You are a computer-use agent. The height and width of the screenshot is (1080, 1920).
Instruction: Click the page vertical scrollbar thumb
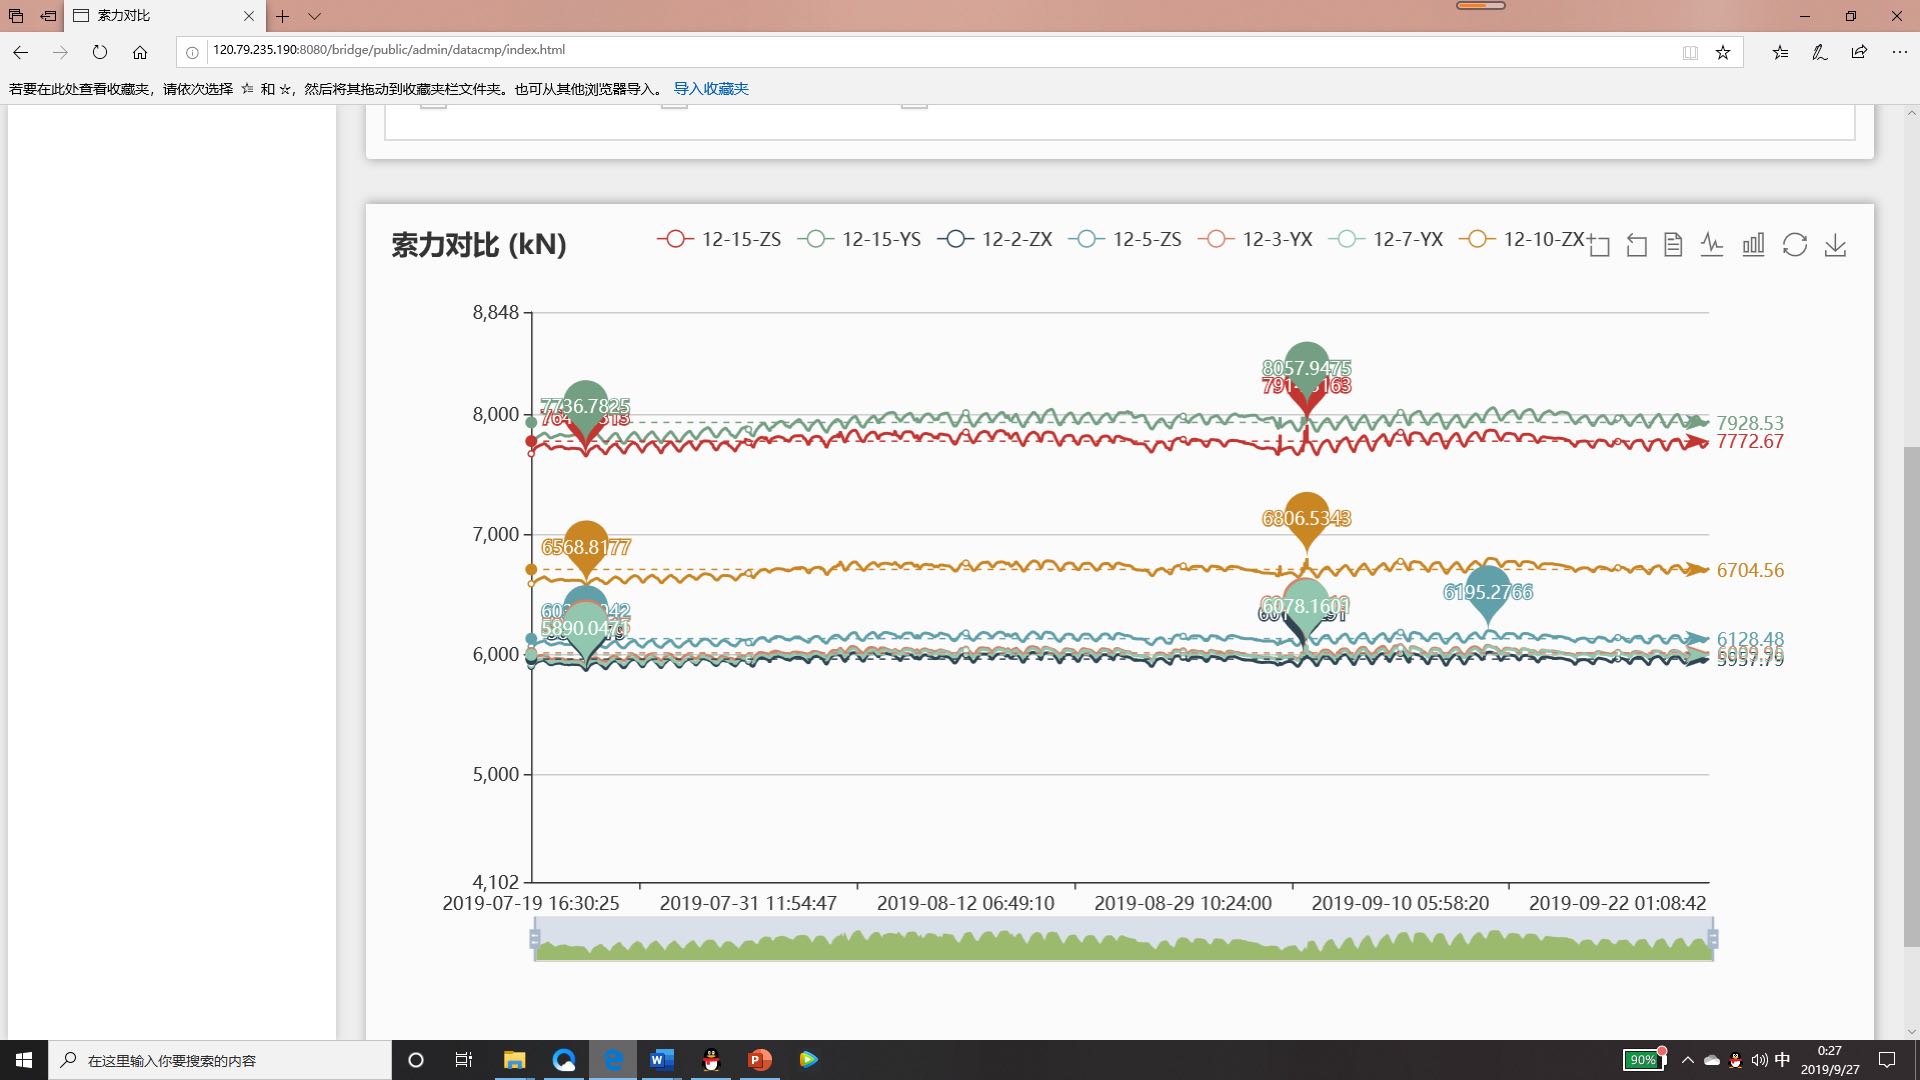(1911, 696)
